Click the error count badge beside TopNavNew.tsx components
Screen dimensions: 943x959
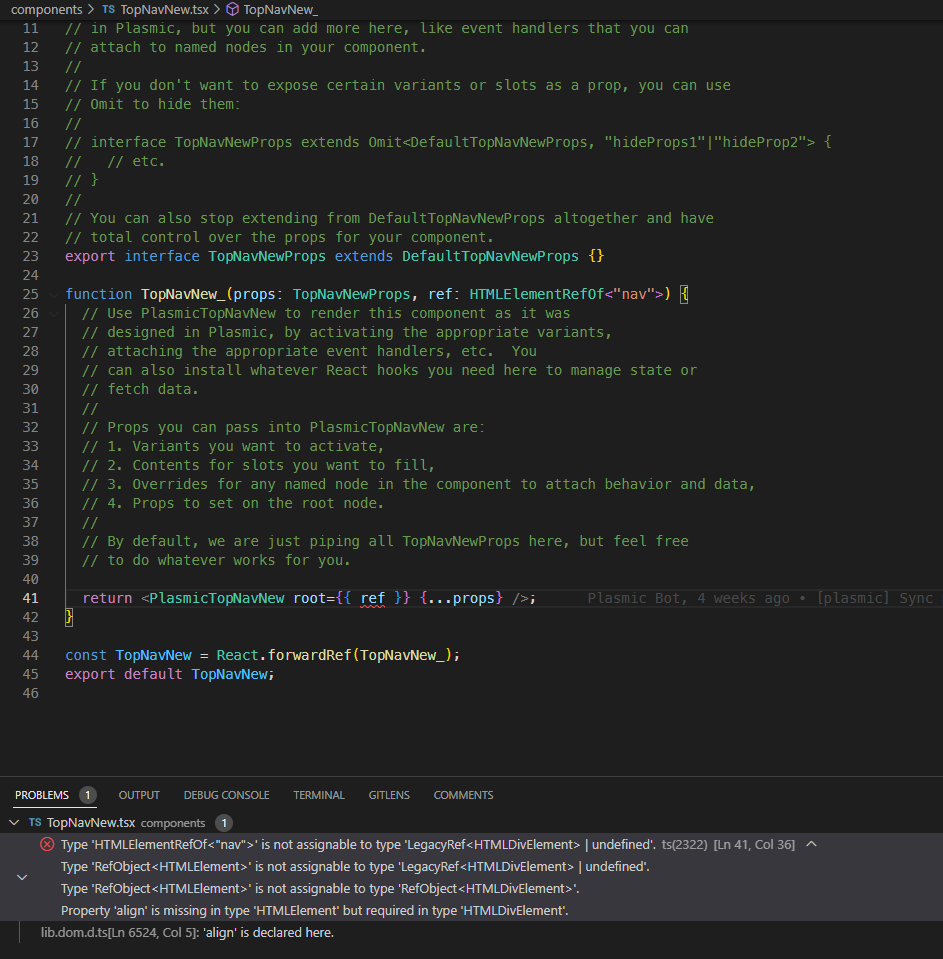point(224,823)
